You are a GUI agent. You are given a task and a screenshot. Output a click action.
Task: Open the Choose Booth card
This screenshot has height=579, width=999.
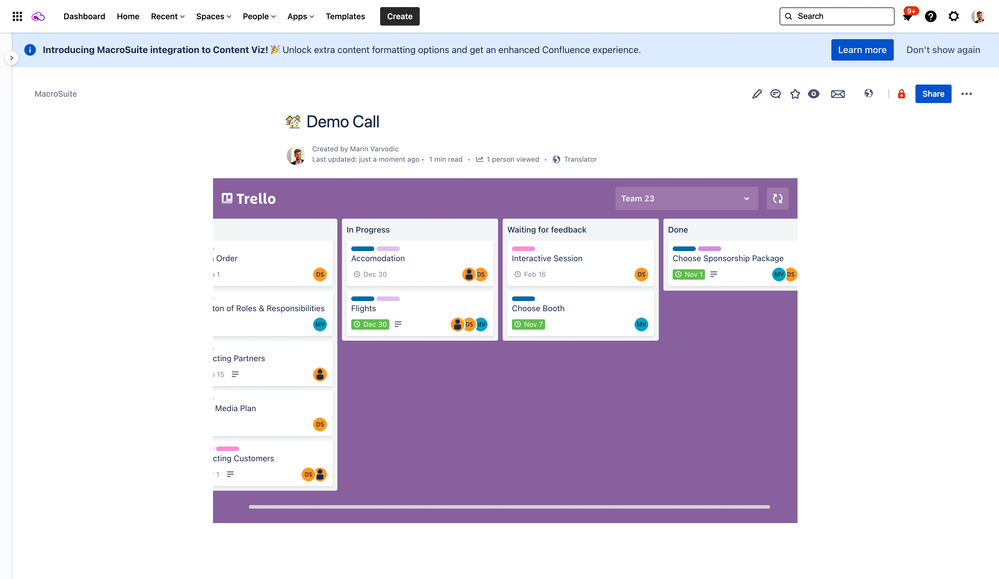tap(580, 313)
